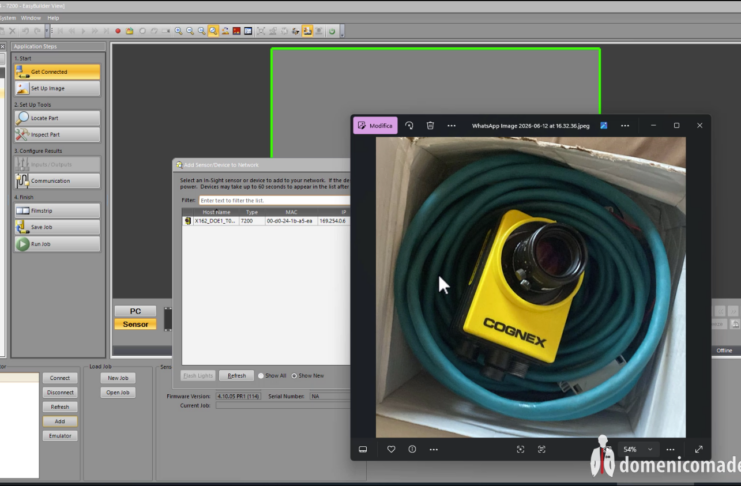This screenshot has width=741, height=486.
Task: Click the Add button
Action: (60, 421)
